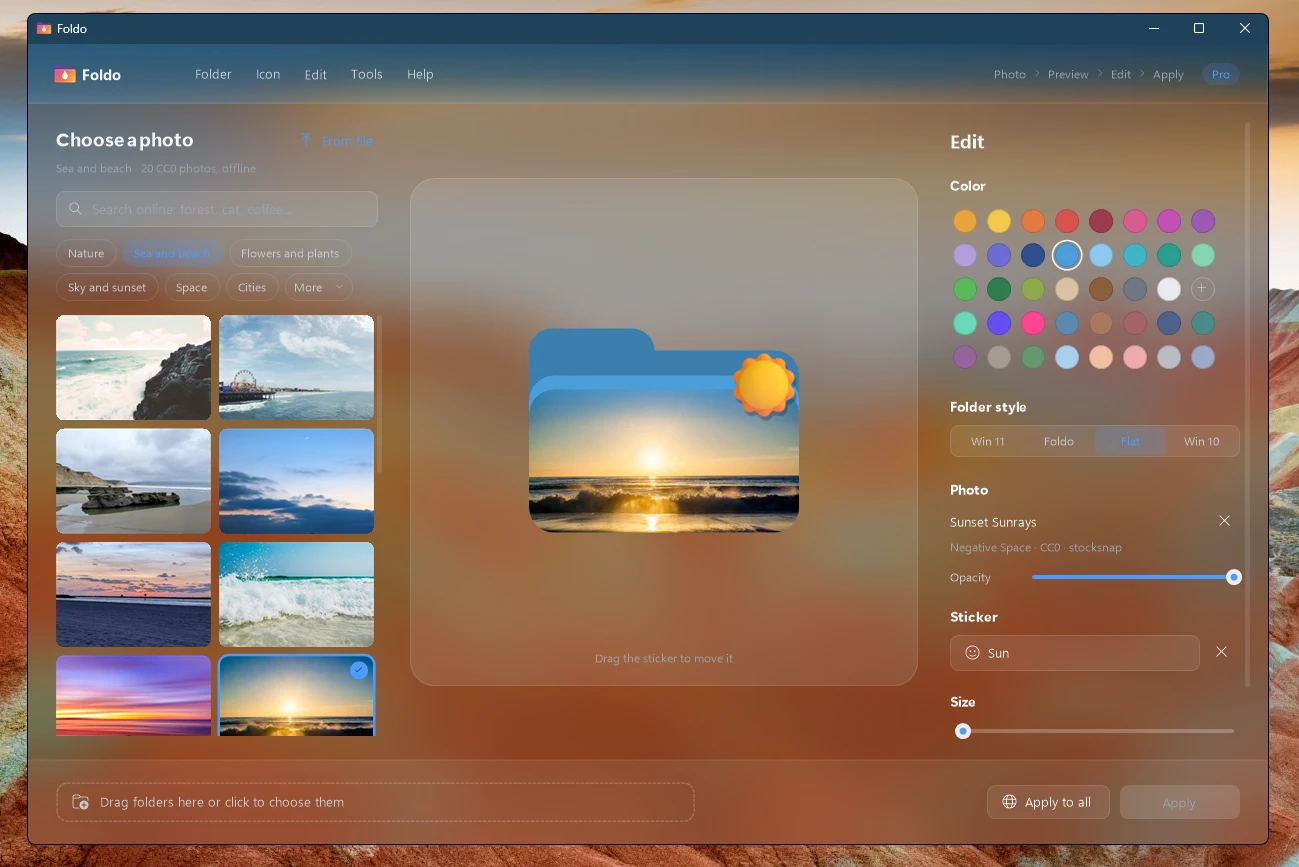
Task: Maximize the Foldo window
Action: tap(1199, 29)
